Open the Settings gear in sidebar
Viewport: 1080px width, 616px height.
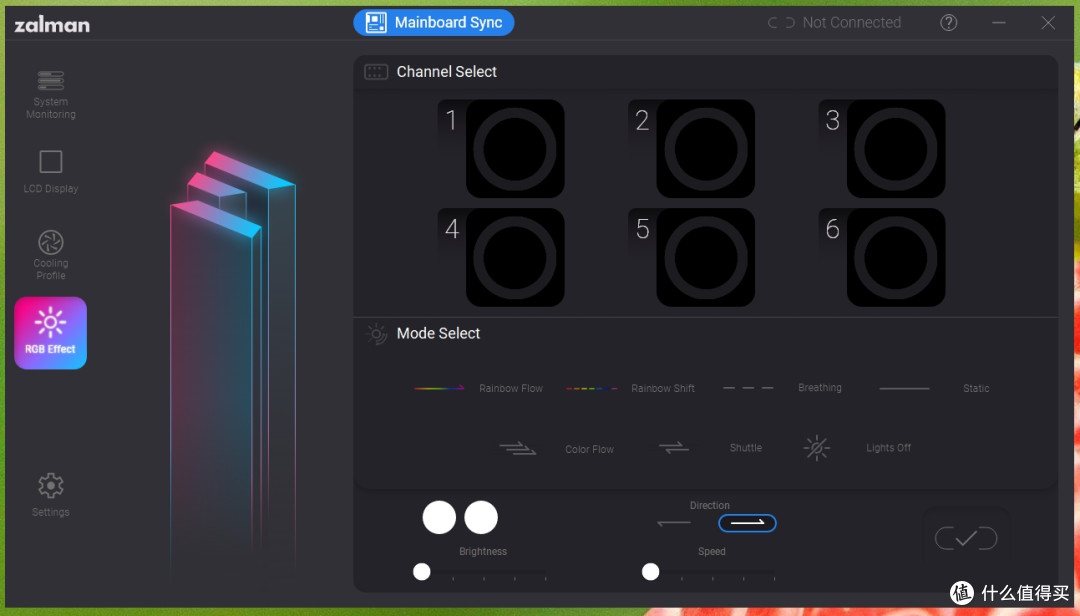[x=50, y=495]
